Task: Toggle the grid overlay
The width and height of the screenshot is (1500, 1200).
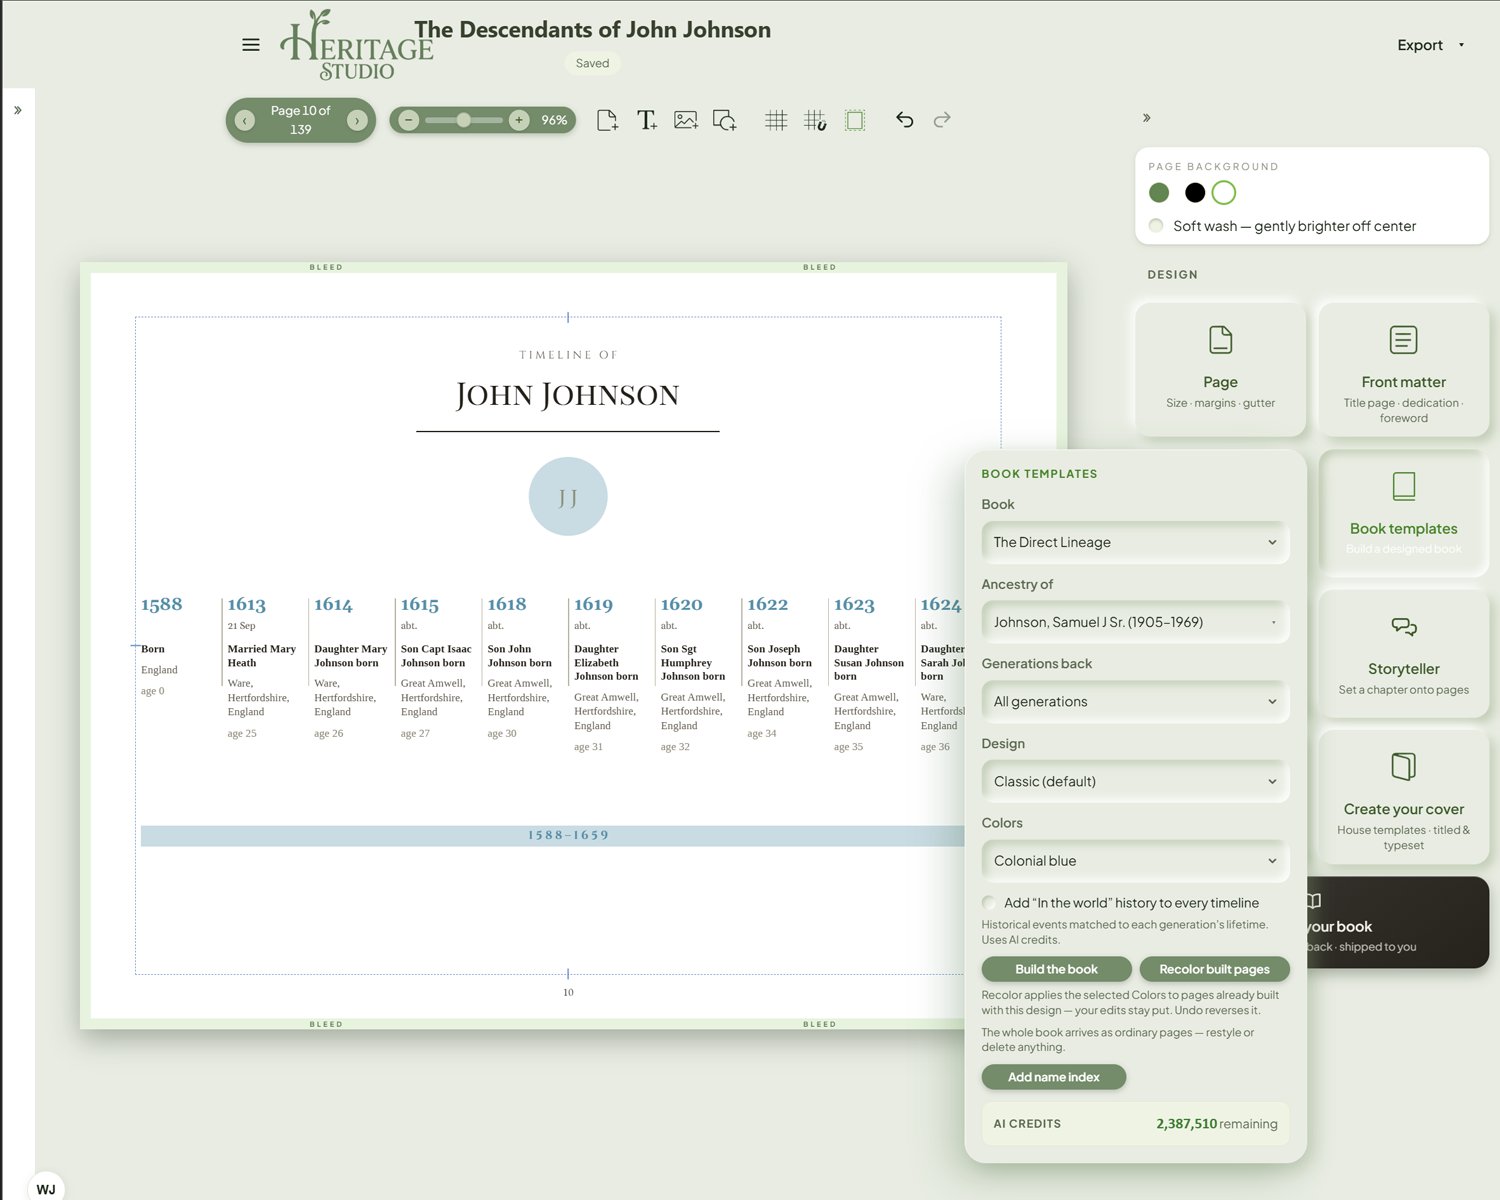Action: pos(776,120)
